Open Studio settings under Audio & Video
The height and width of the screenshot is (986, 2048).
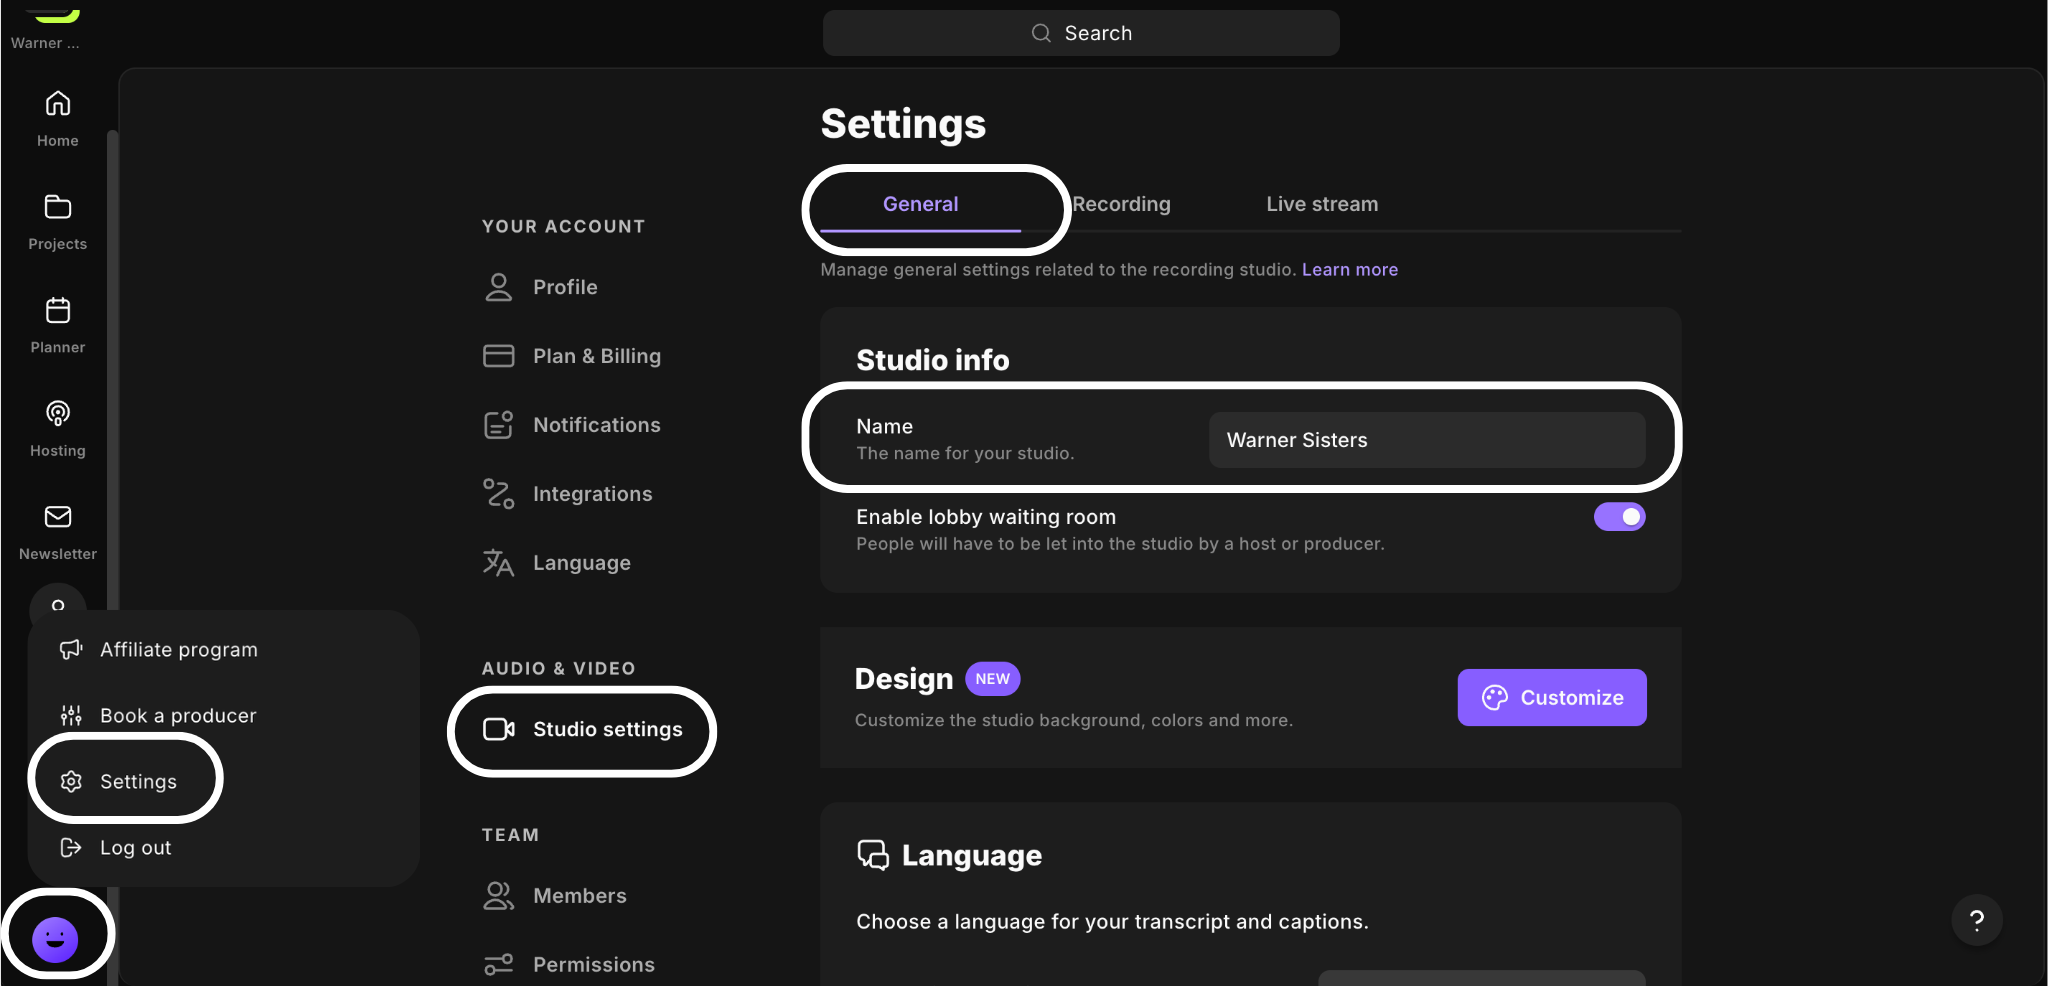(608, 729)
